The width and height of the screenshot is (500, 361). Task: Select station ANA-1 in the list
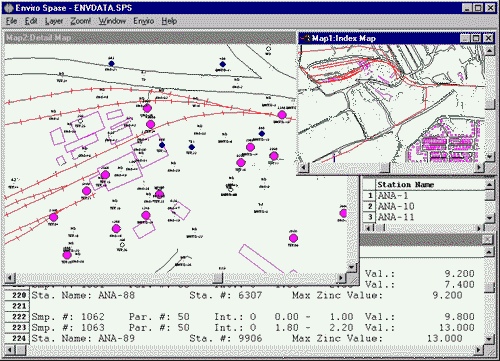point(393,196)
